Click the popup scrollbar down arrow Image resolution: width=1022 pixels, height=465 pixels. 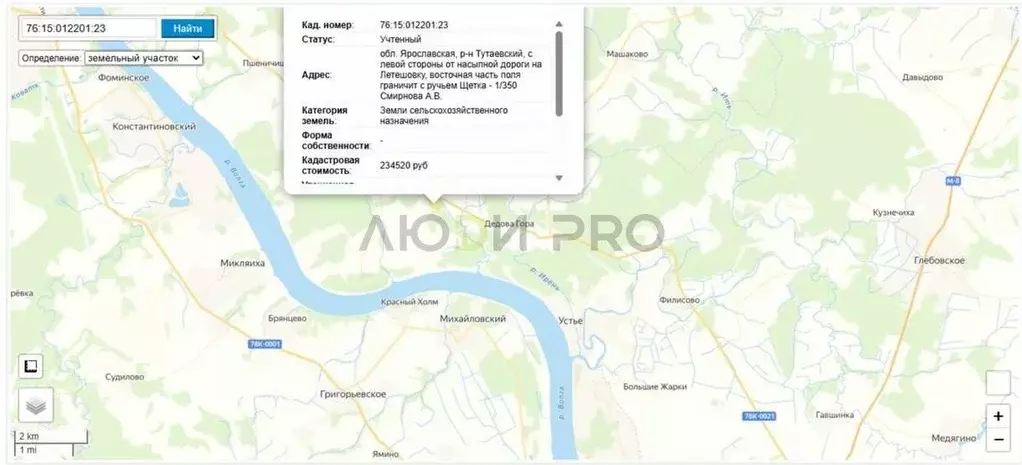(x=559, y=178)
